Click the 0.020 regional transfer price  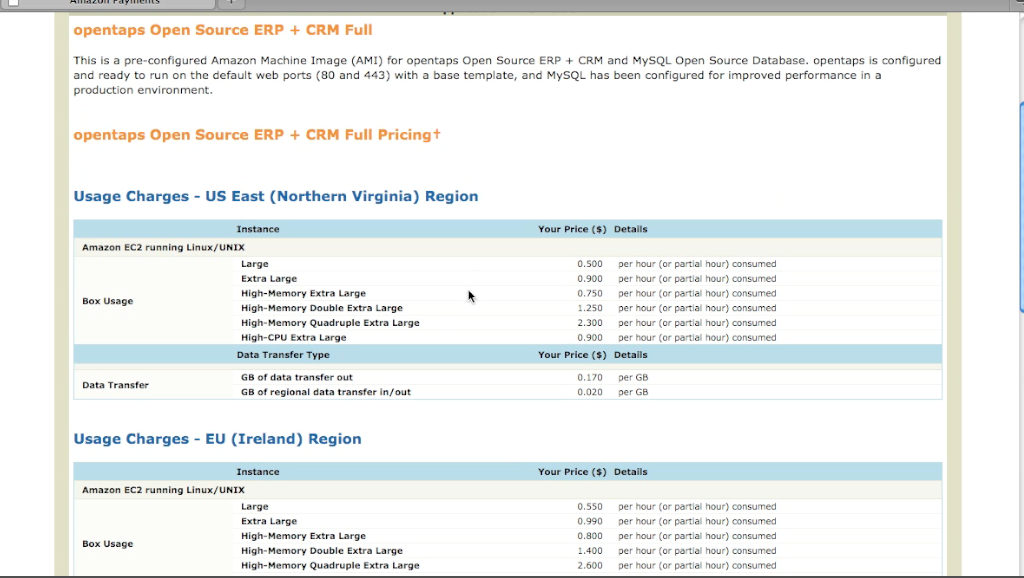coord(590,393)
